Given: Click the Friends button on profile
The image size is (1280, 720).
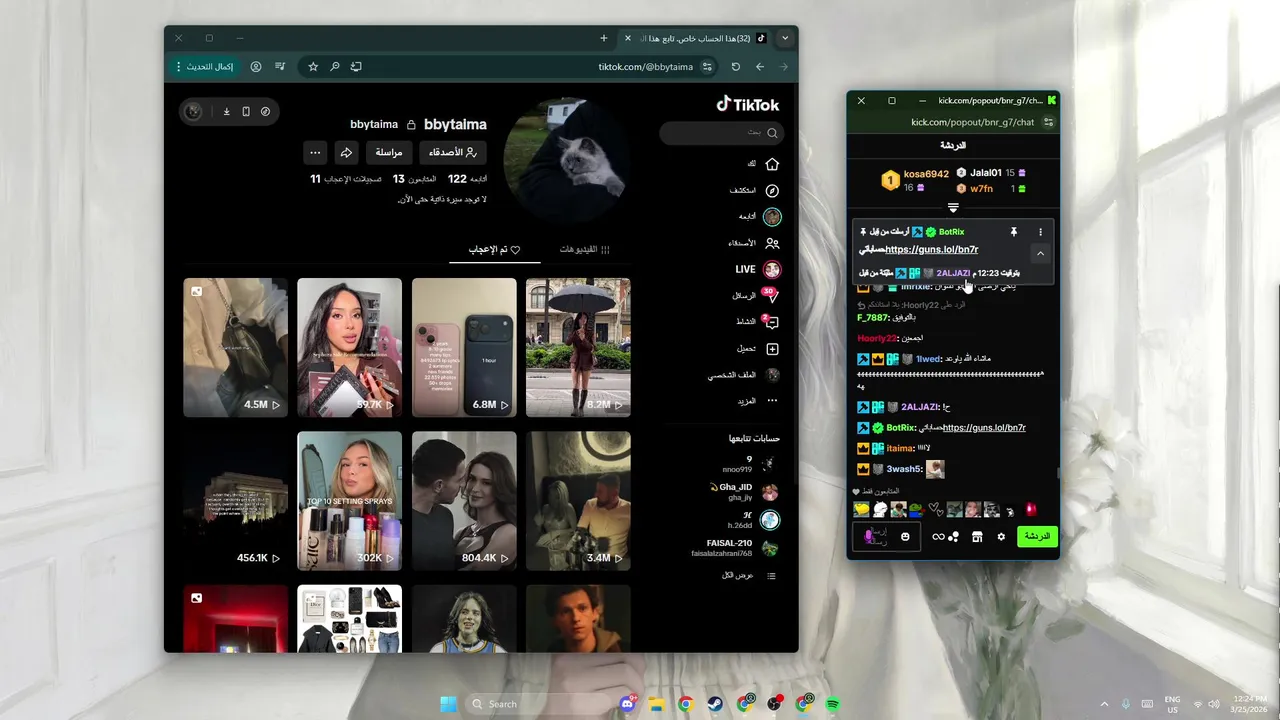Looking at the screenshot, I should (x=452, y=152).
